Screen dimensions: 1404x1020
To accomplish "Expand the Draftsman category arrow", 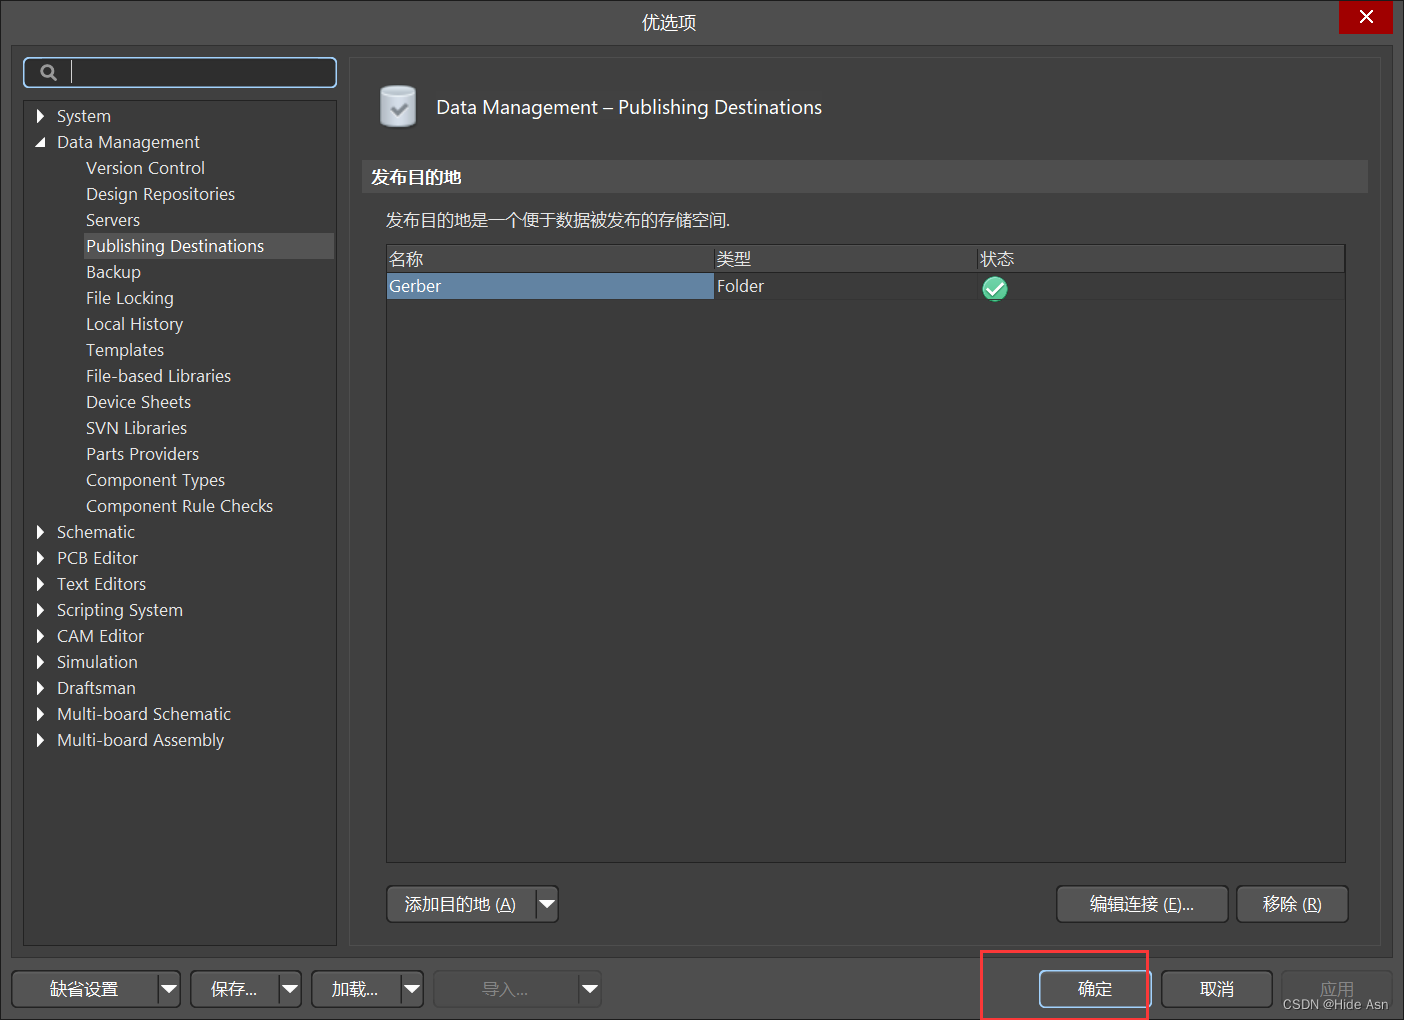I will click(40, 688).
